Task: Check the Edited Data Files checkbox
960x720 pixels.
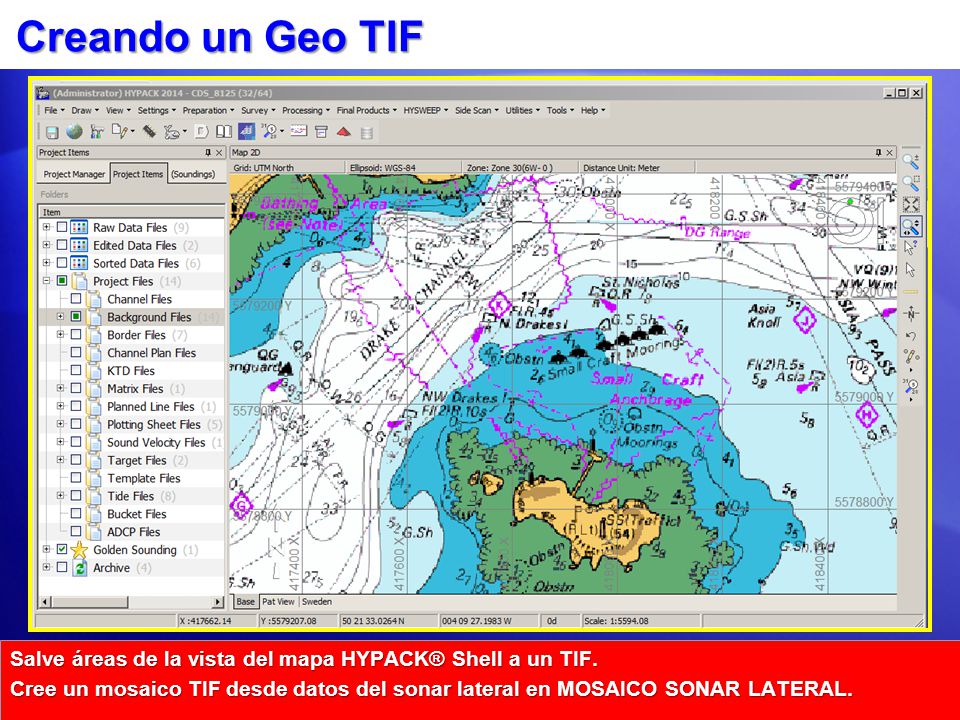Action: click(x=62, y=245)
